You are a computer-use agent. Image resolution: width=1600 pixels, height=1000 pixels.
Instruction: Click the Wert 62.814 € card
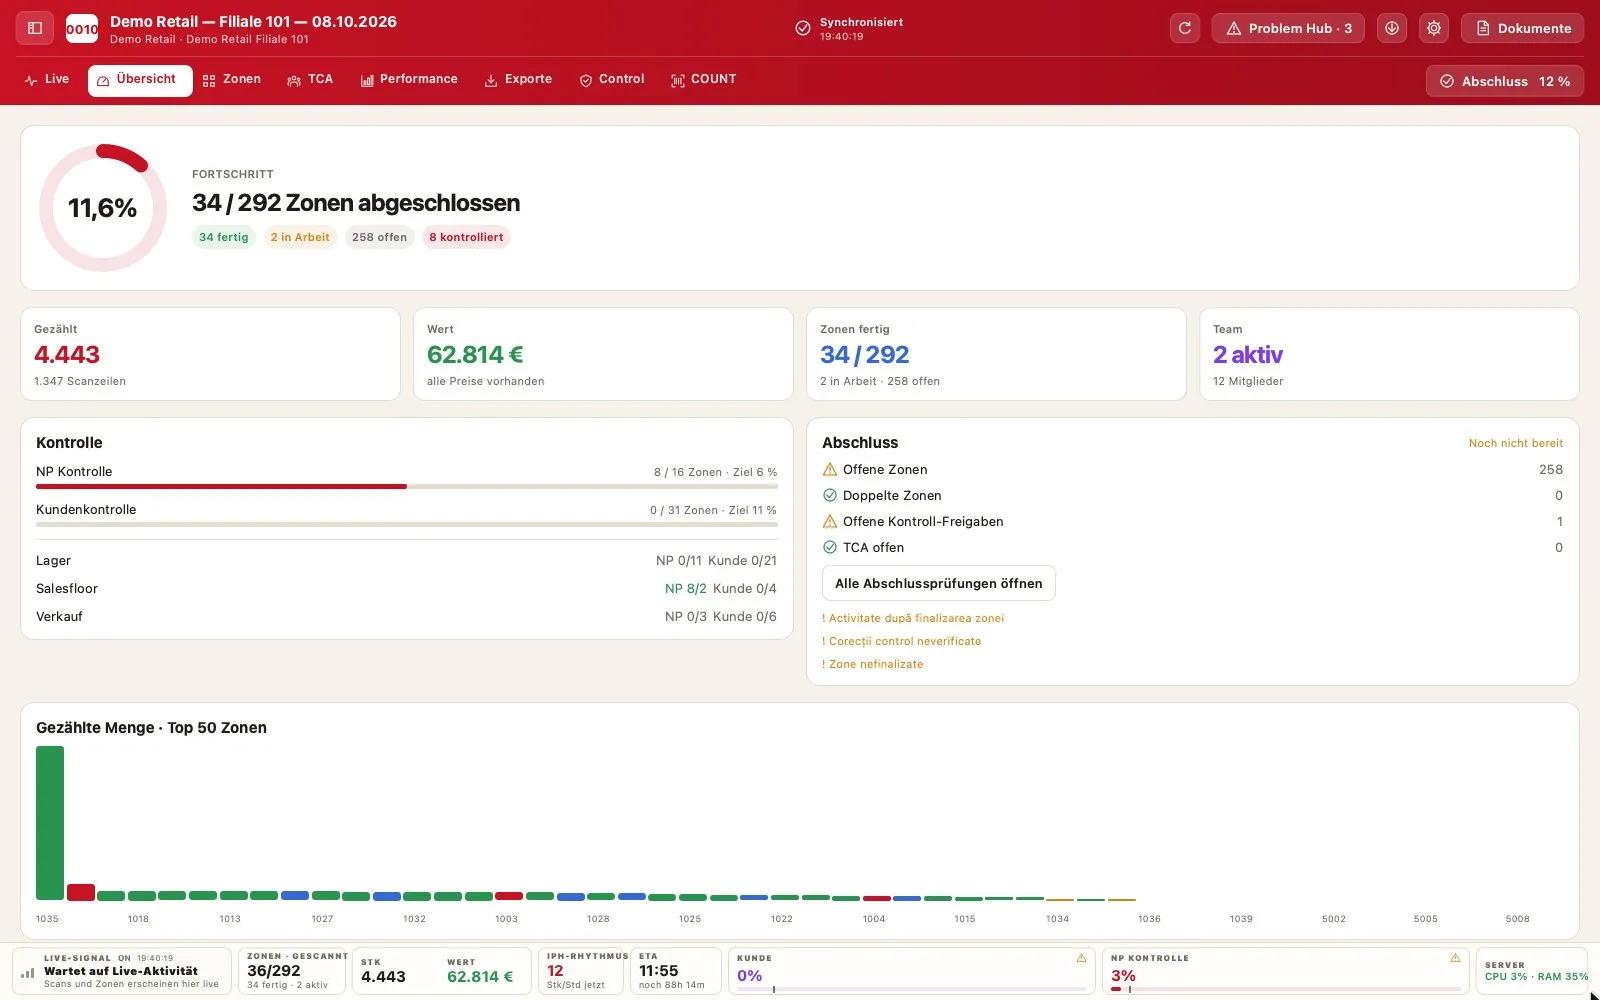point(603,354)
